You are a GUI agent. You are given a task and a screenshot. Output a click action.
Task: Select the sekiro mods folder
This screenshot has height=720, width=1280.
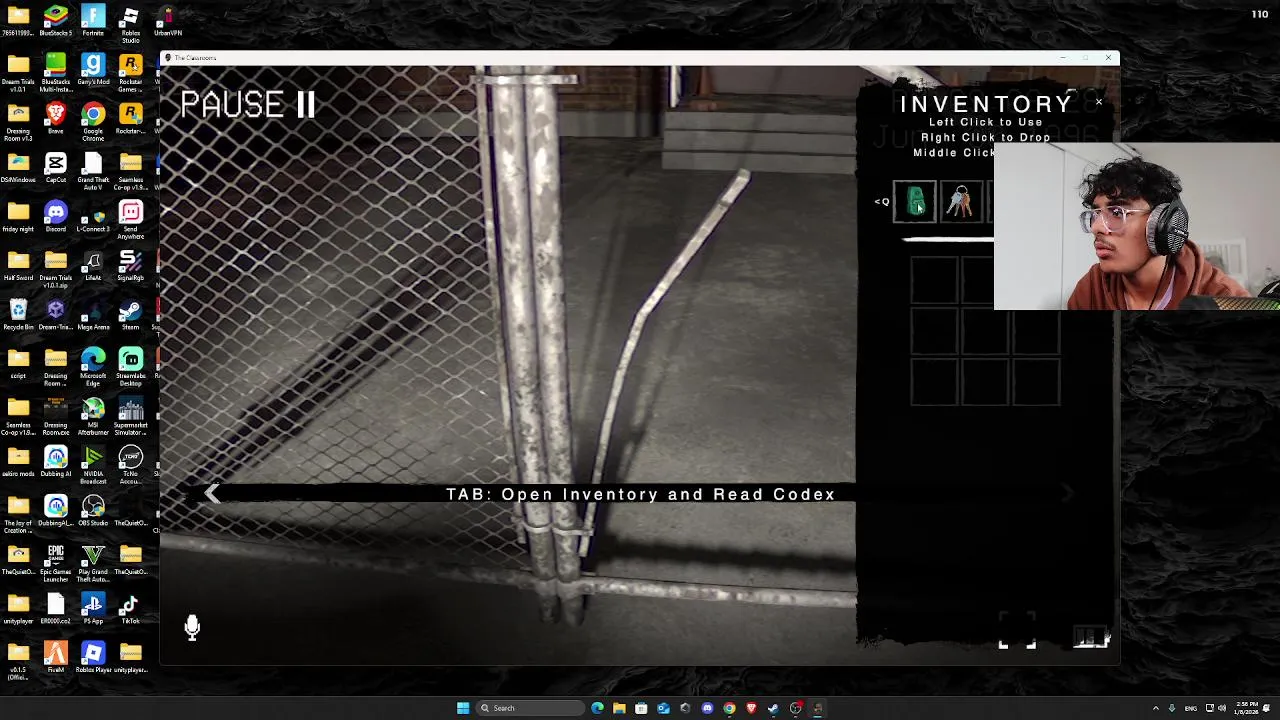(x=18, y=462)
